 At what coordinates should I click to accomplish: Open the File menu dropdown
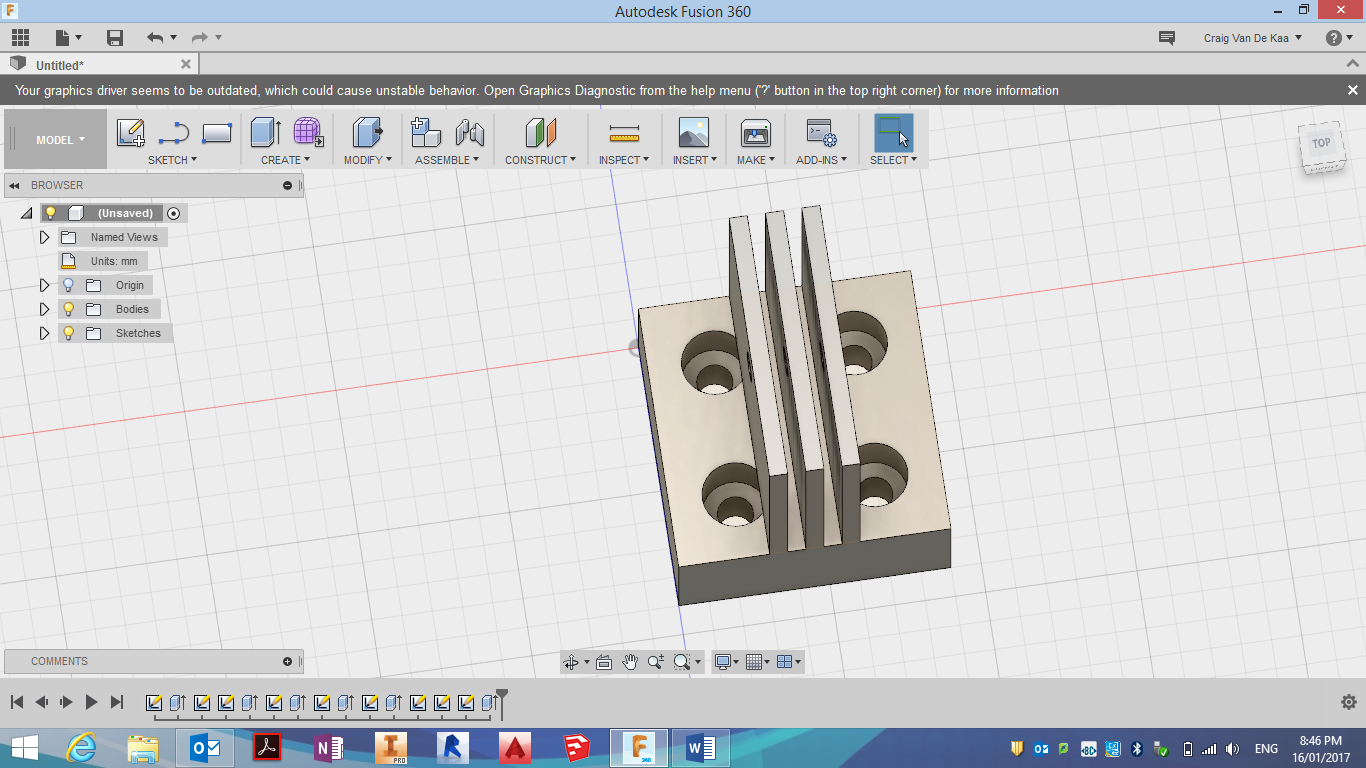pos(67,38)
